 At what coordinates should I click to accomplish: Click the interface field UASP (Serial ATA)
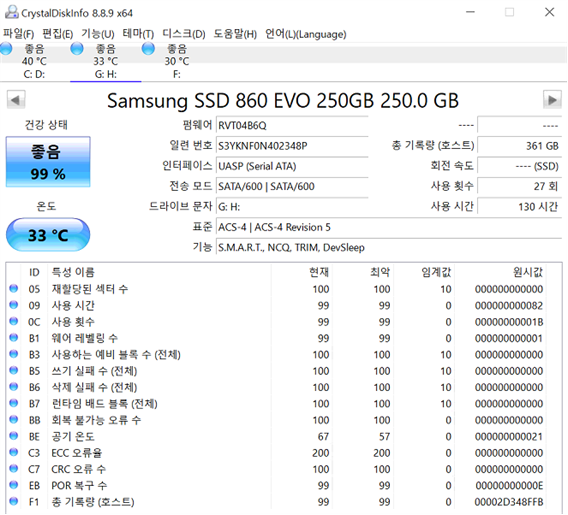pos(292,166)
